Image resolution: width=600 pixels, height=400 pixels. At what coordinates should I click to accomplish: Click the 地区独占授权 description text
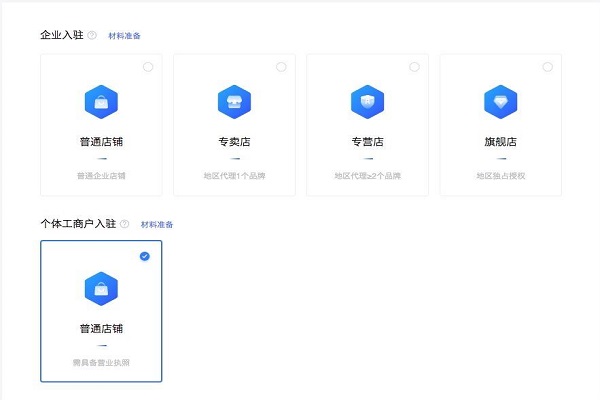click(x=500, y=176)
